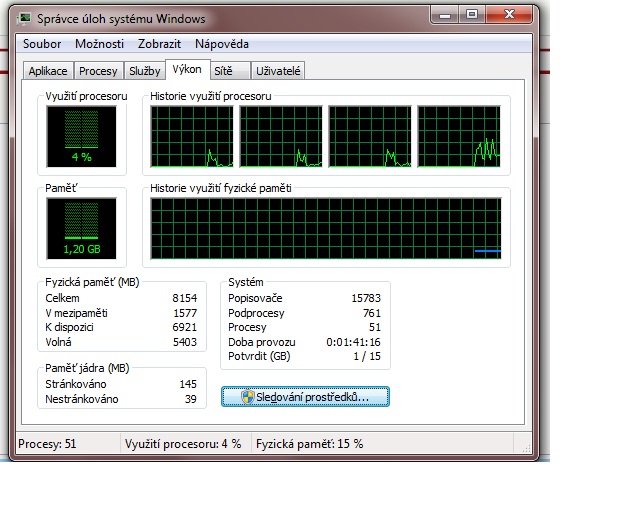Switch to the Procesy tab

(98, 71)
